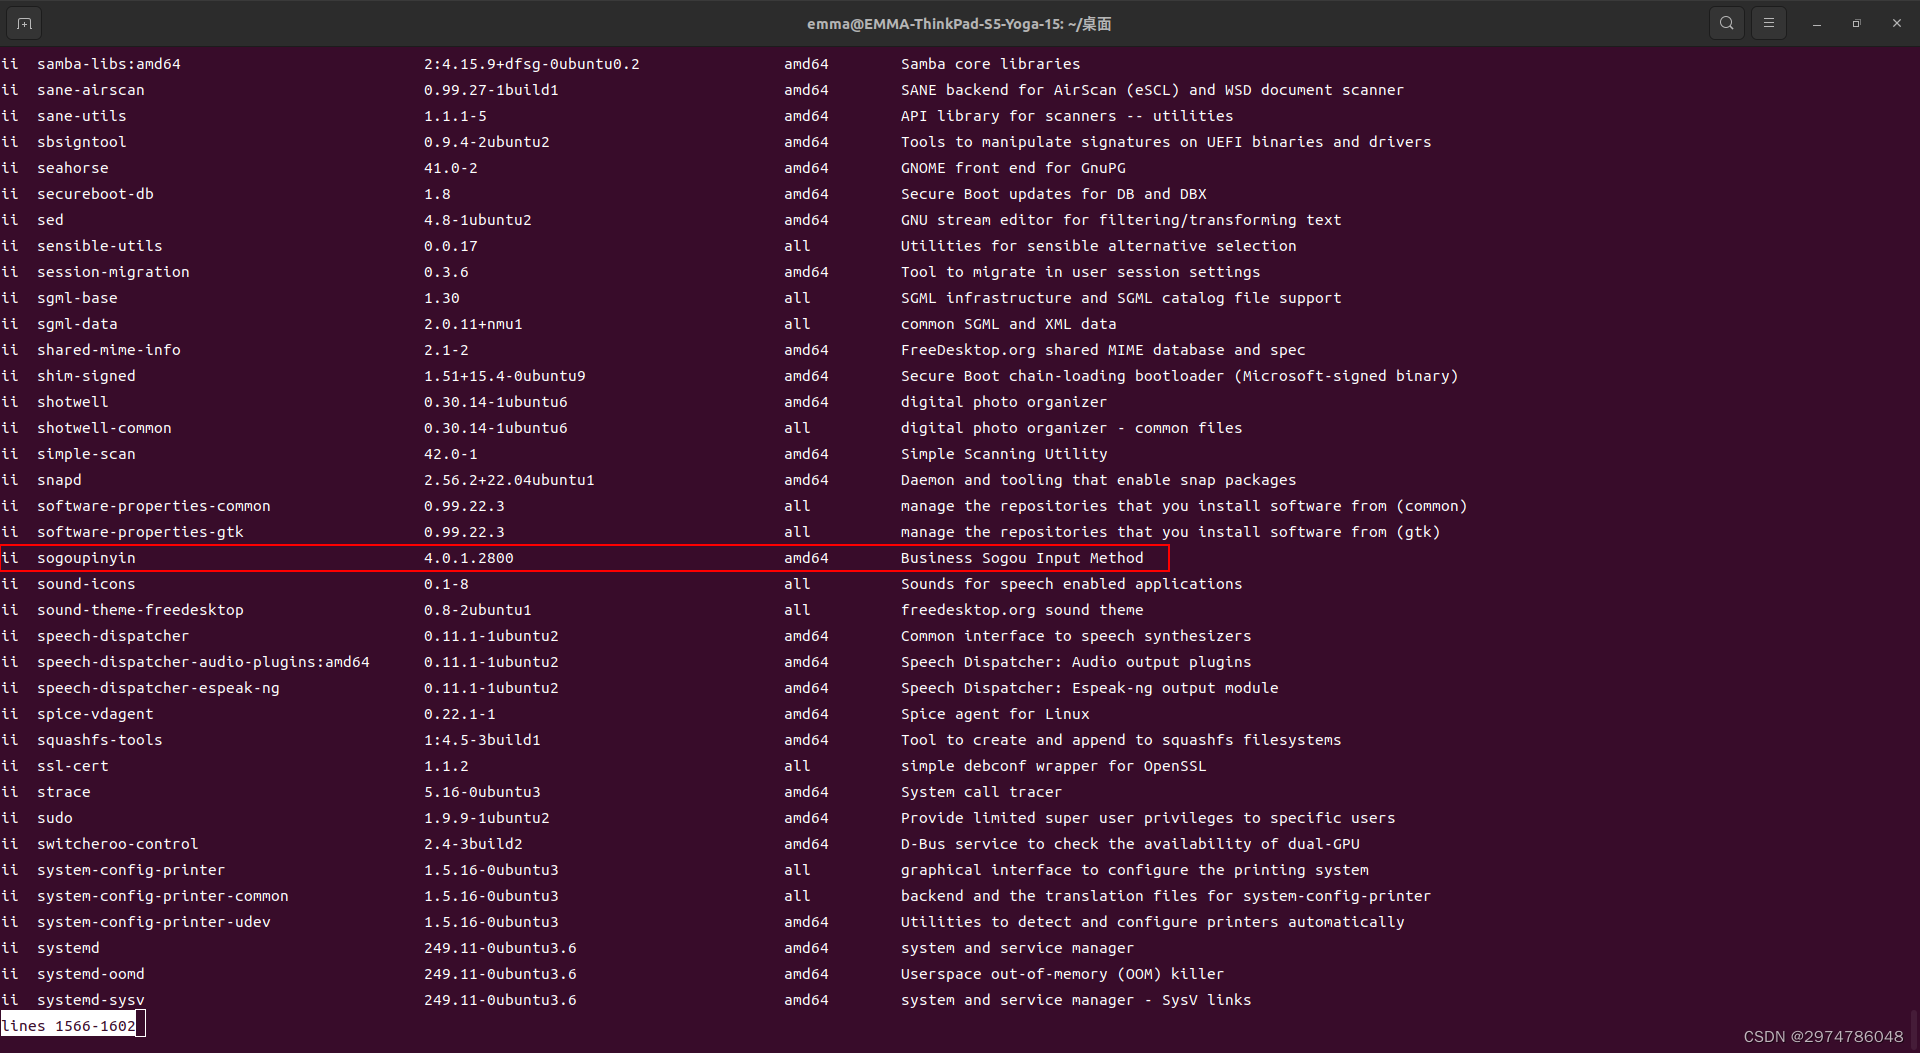Select the secureboot-db package name
The height and width of the screenshot is (1053, 1920).
coord(95,194)
